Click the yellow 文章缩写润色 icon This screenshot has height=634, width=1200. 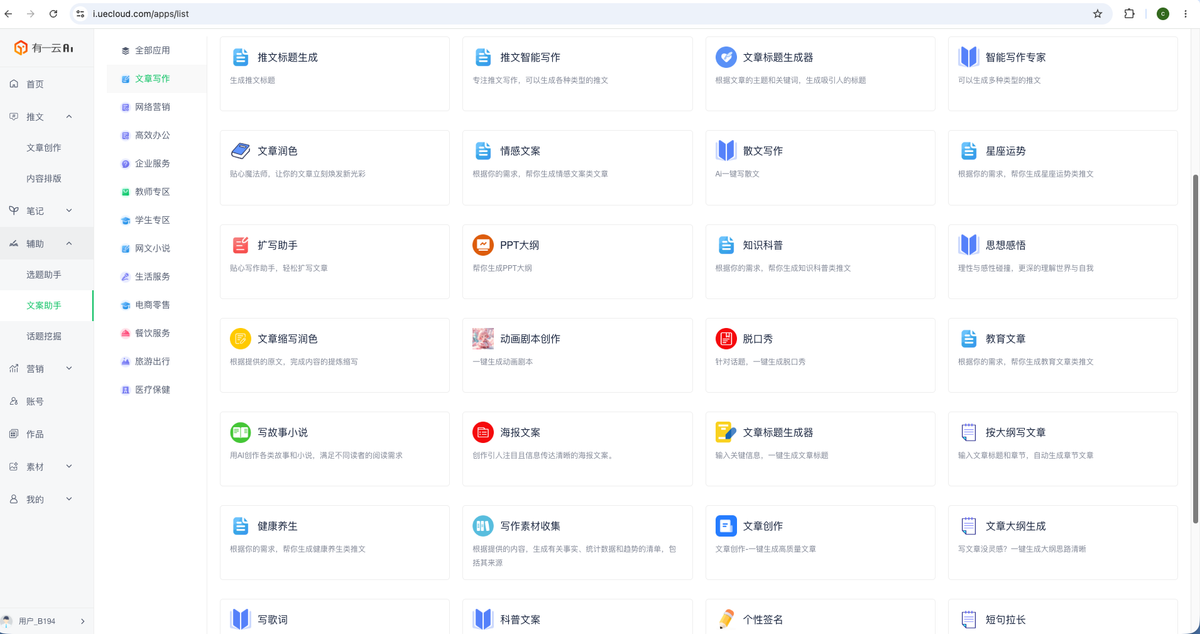coord(240,339)
